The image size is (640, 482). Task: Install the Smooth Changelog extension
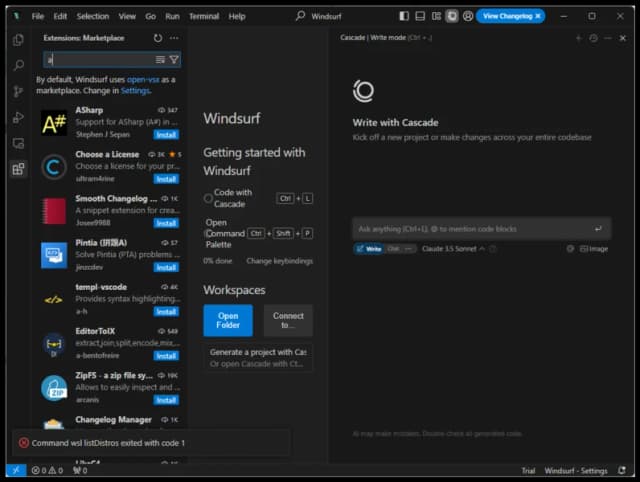click(x=166, y=223)
